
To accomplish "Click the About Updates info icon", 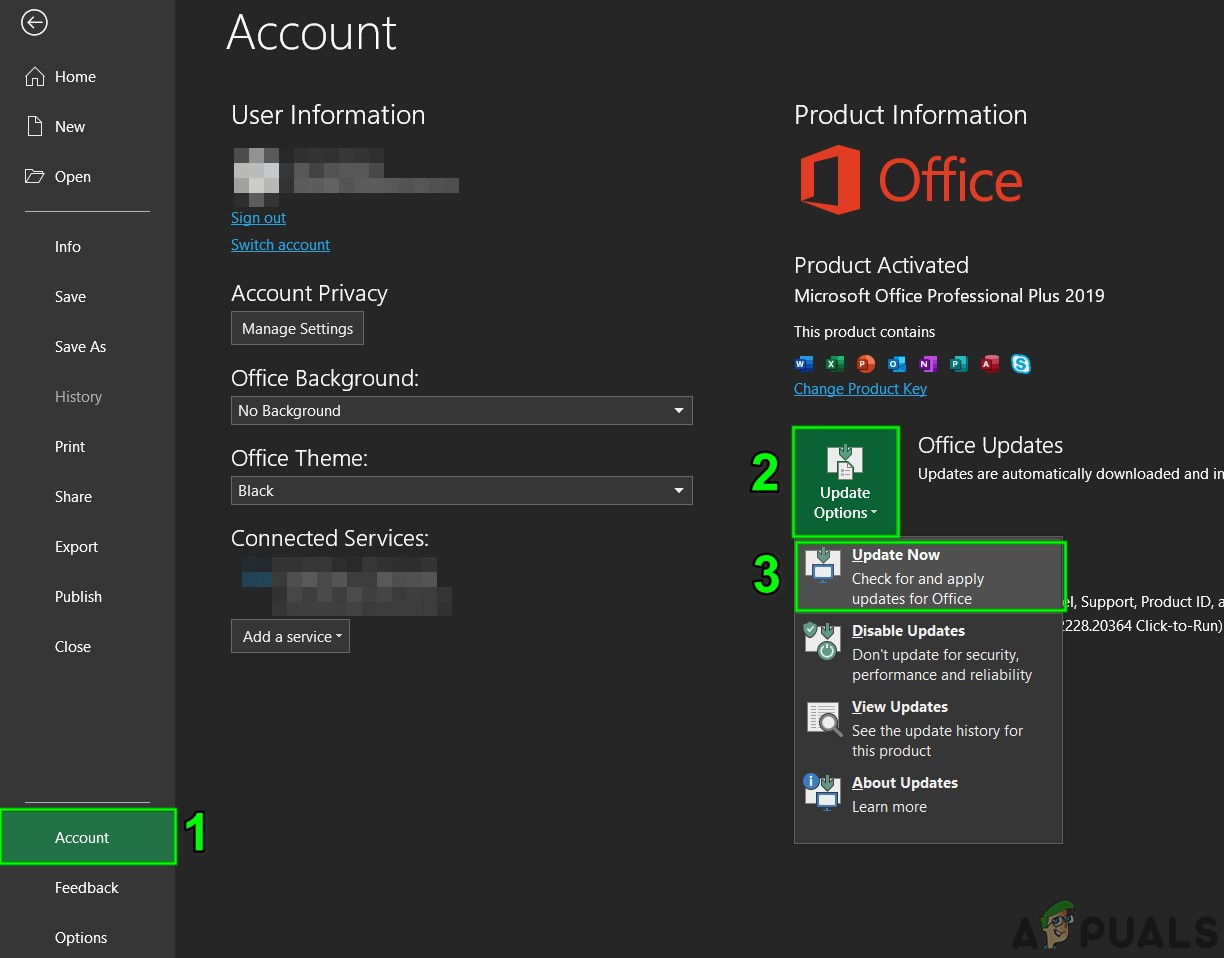I will [x=823, y=792].
